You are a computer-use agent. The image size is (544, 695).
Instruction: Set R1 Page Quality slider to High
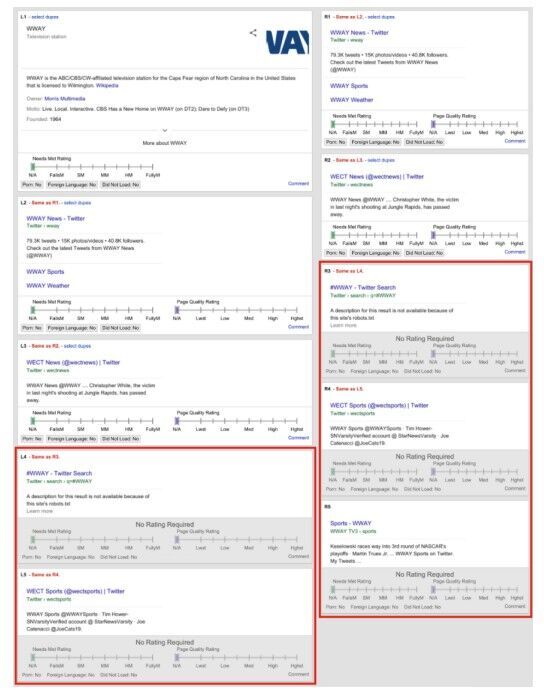pyautogui.click(x=500, y=124)
